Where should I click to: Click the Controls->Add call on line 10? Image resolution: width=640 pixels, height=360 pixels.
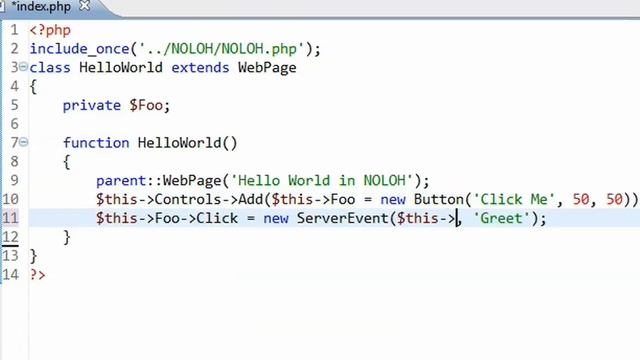coord(208,199)
